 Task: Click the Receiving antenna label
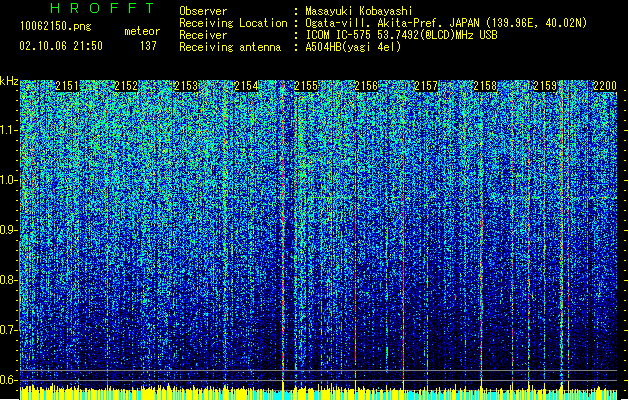(230, 47)
